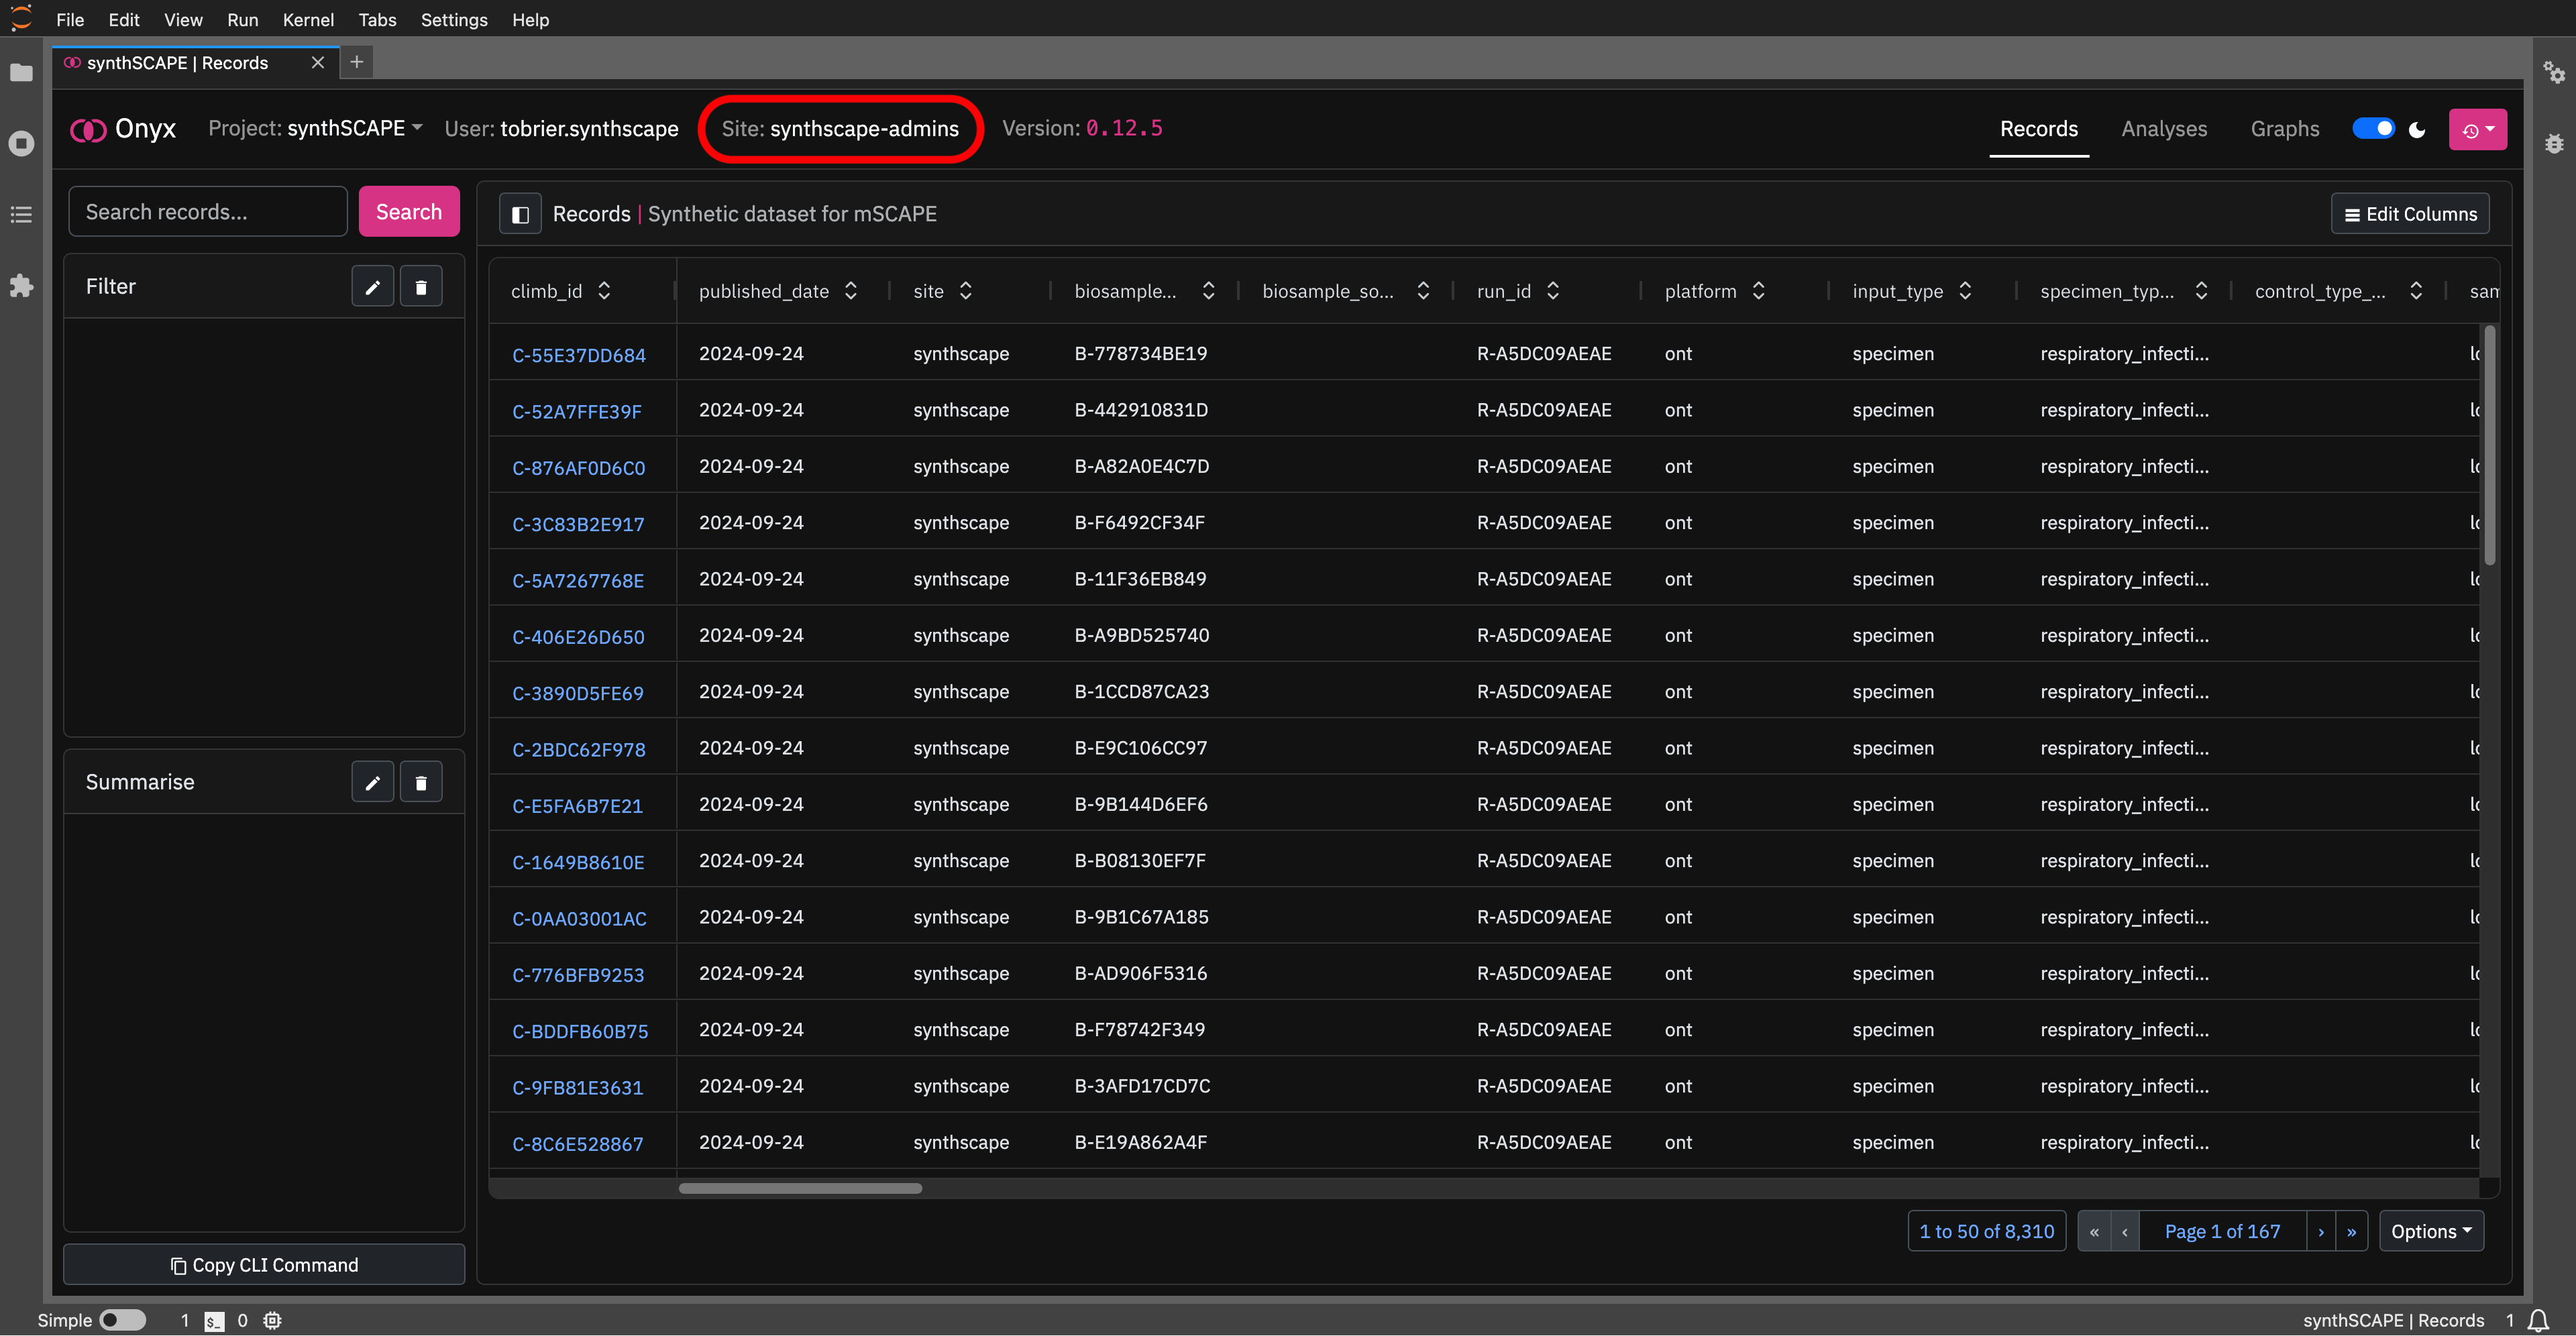This screenshot has height=1336, width=2576.
Task: Open record C-55E37DD684 link
Action: [579, 355]
